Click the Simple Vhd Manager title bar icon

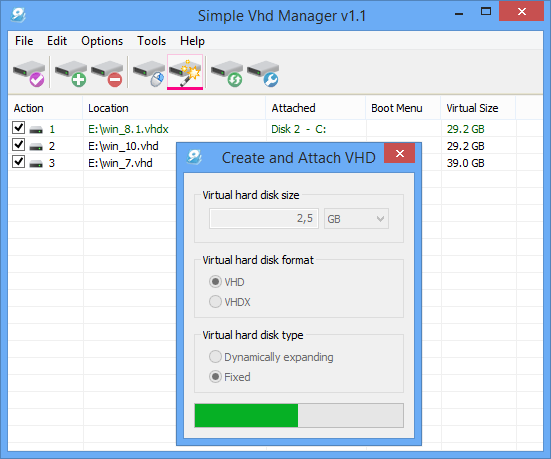click(18, 15)
